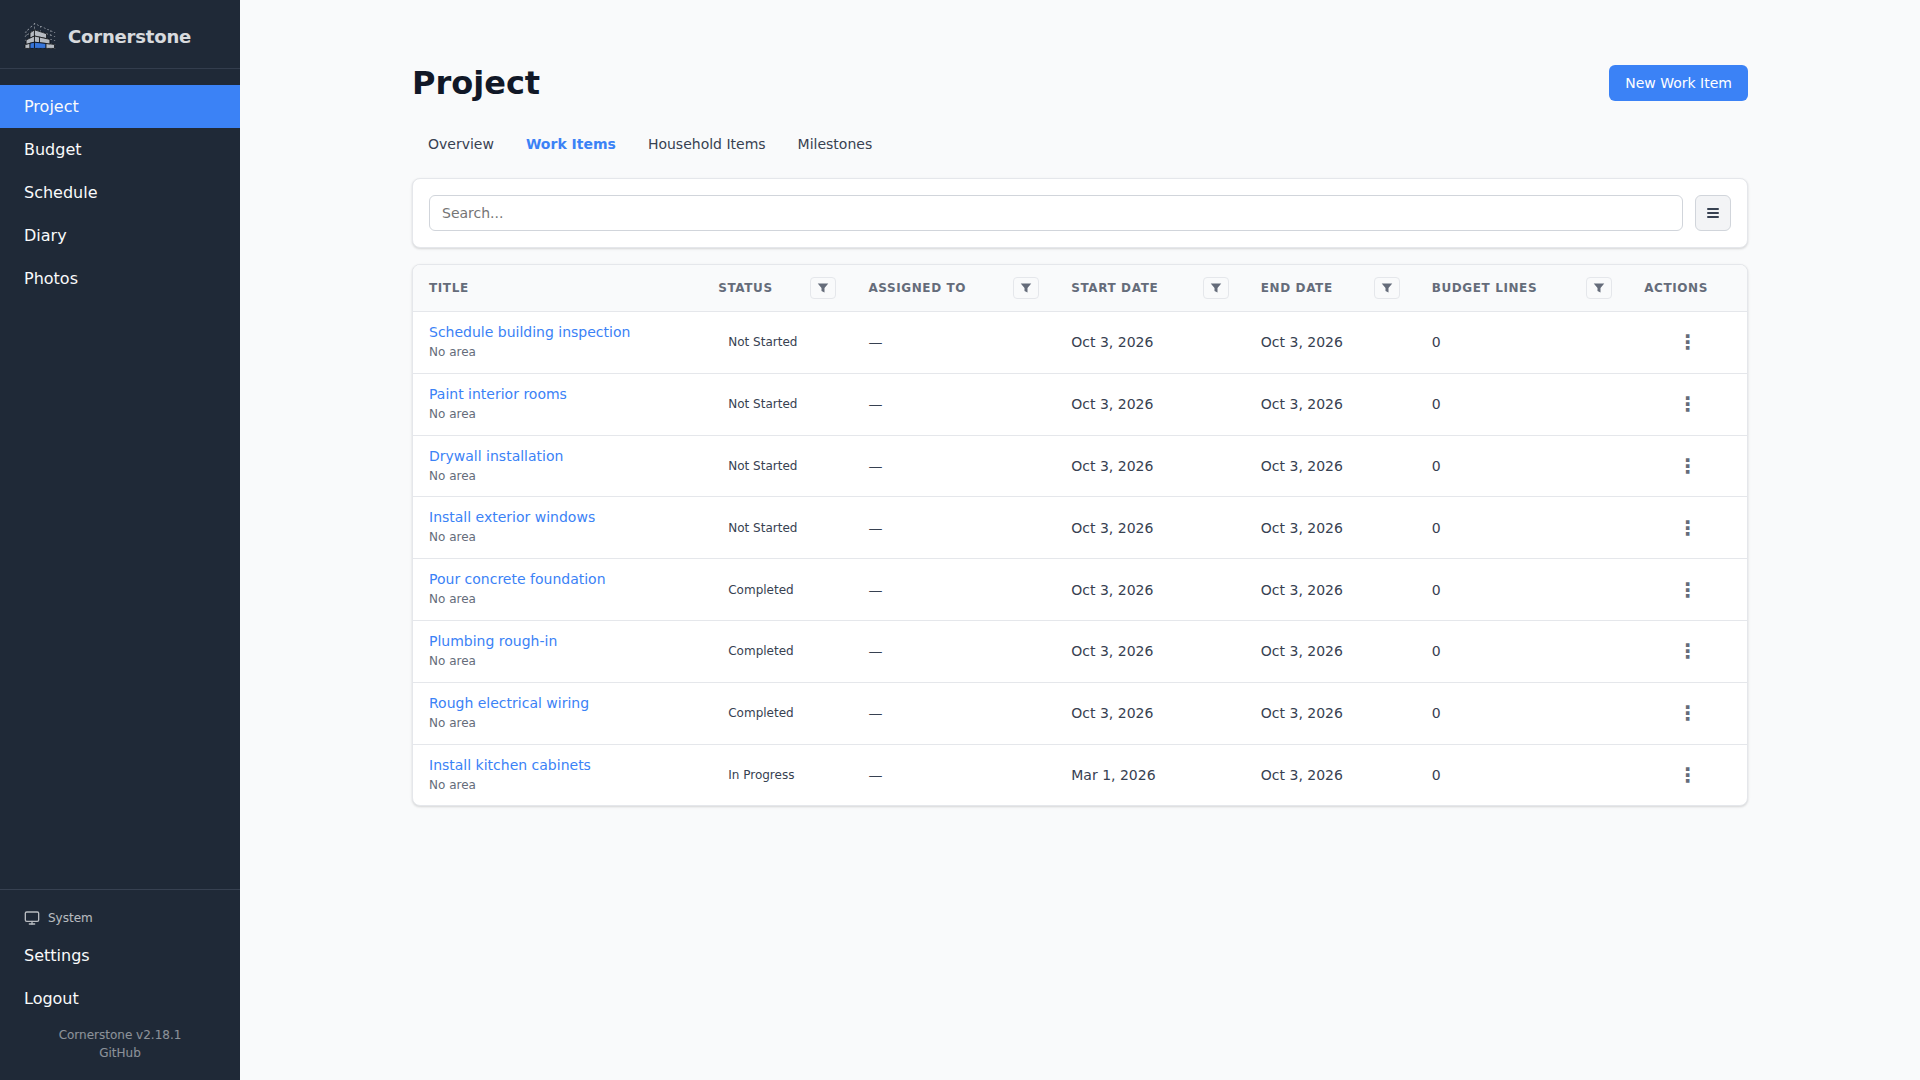The image size is (1920, 1080).
Task: Open Settings in the sidebar
Action: 120,955
